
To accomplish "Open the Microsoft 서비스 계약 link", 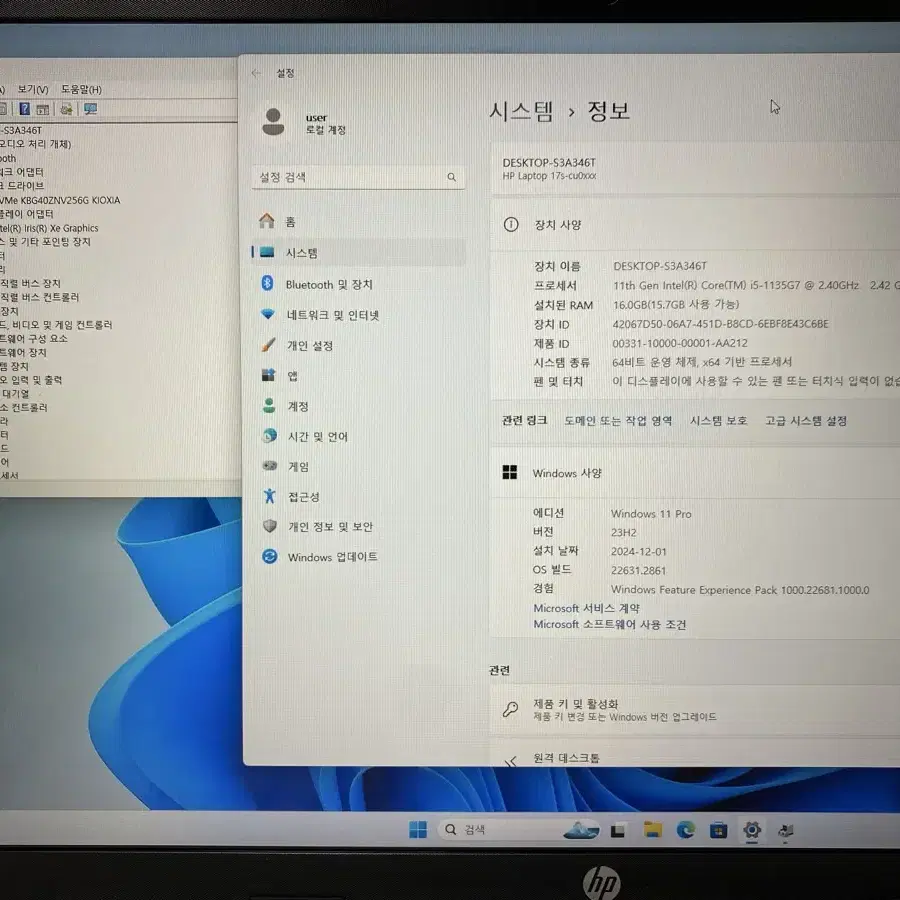I will 586,608.
